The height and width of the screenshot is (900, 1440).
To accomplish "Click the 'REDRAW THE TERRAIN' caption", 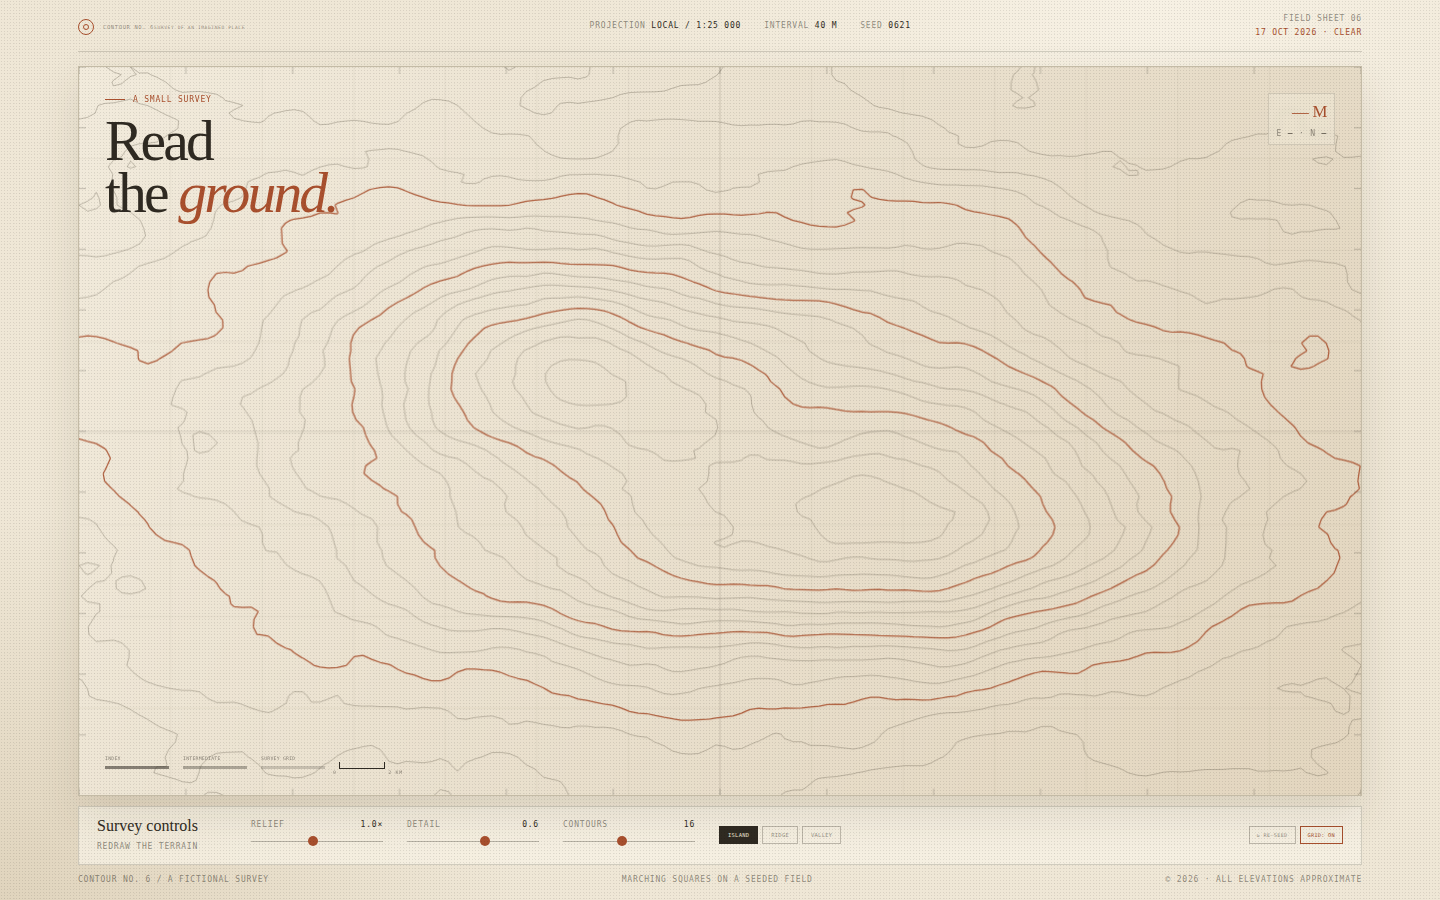I will tap(147, 846).
